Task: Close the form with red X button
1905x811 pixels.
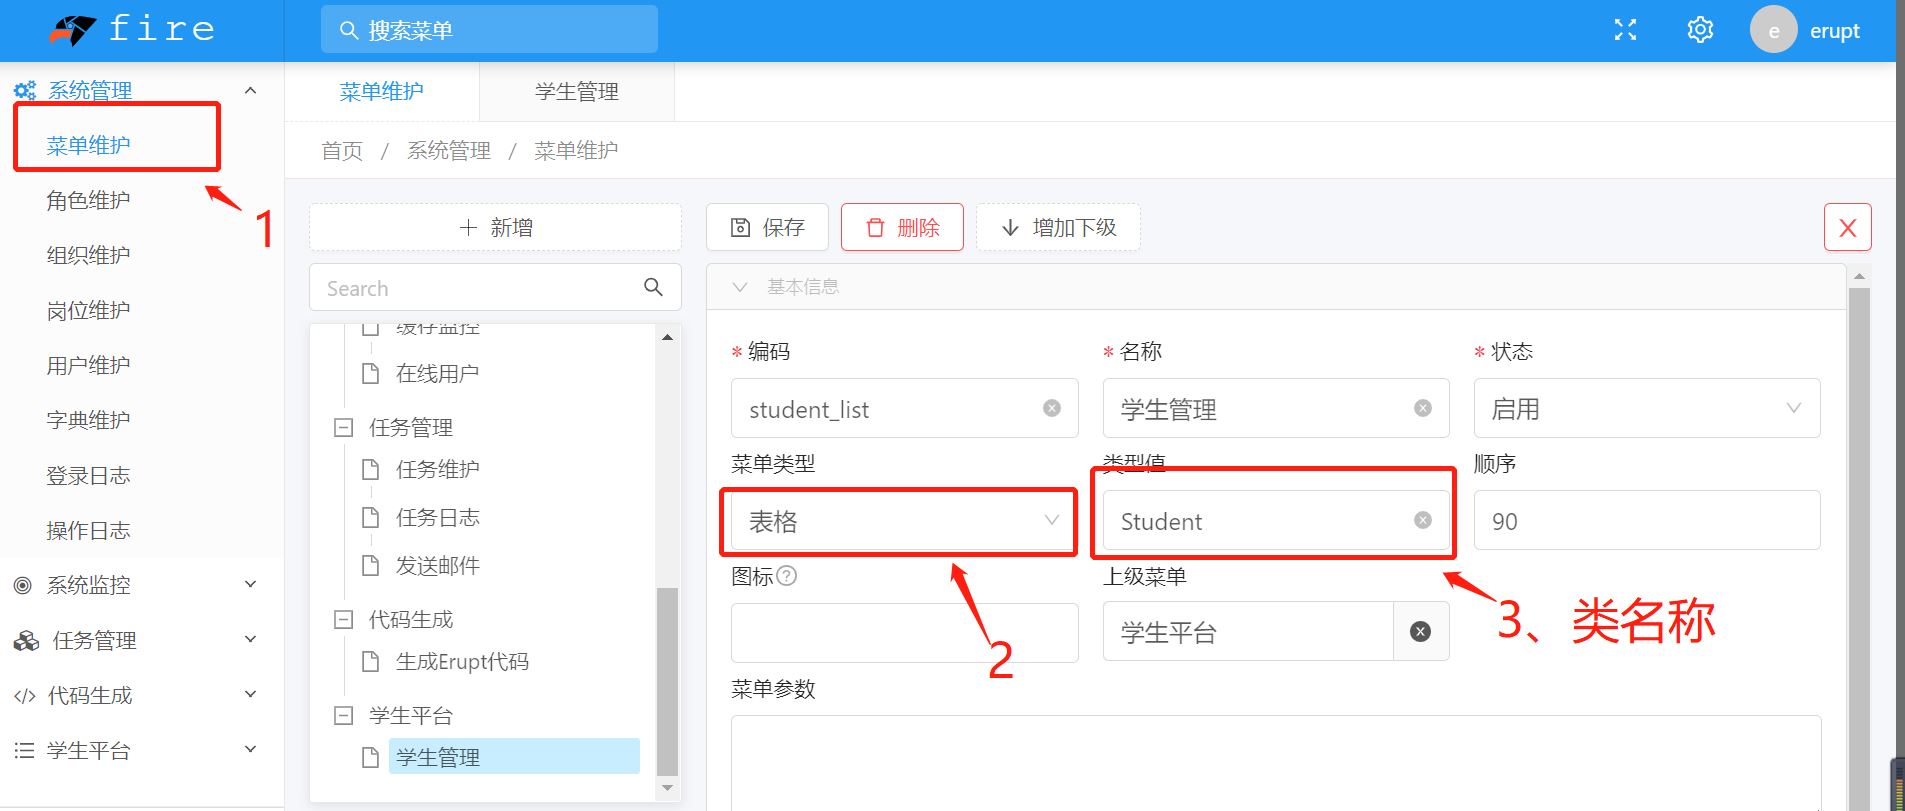Action: click(1848, 227)
